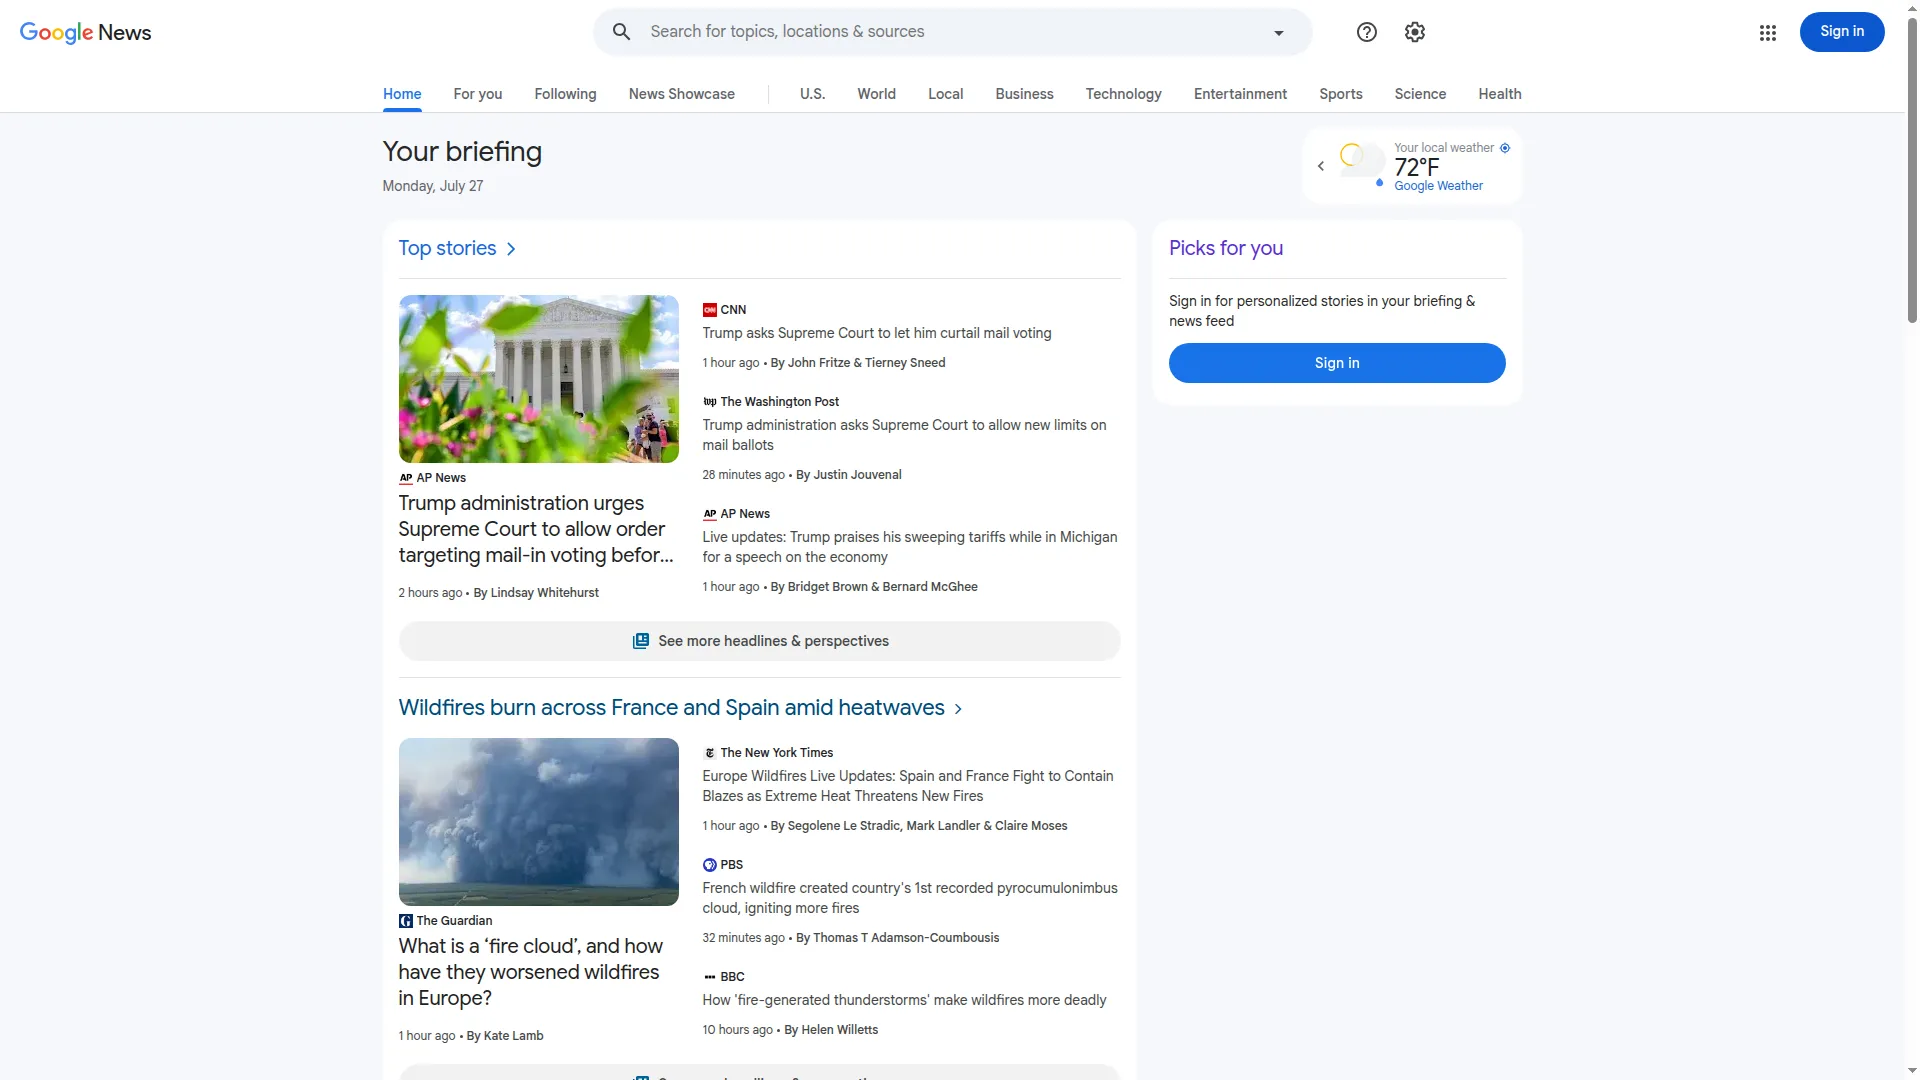Click the page vertical scrollbar
Image resolution: width=1920 pixels, height=1080 pixels.
point(1912,170)
